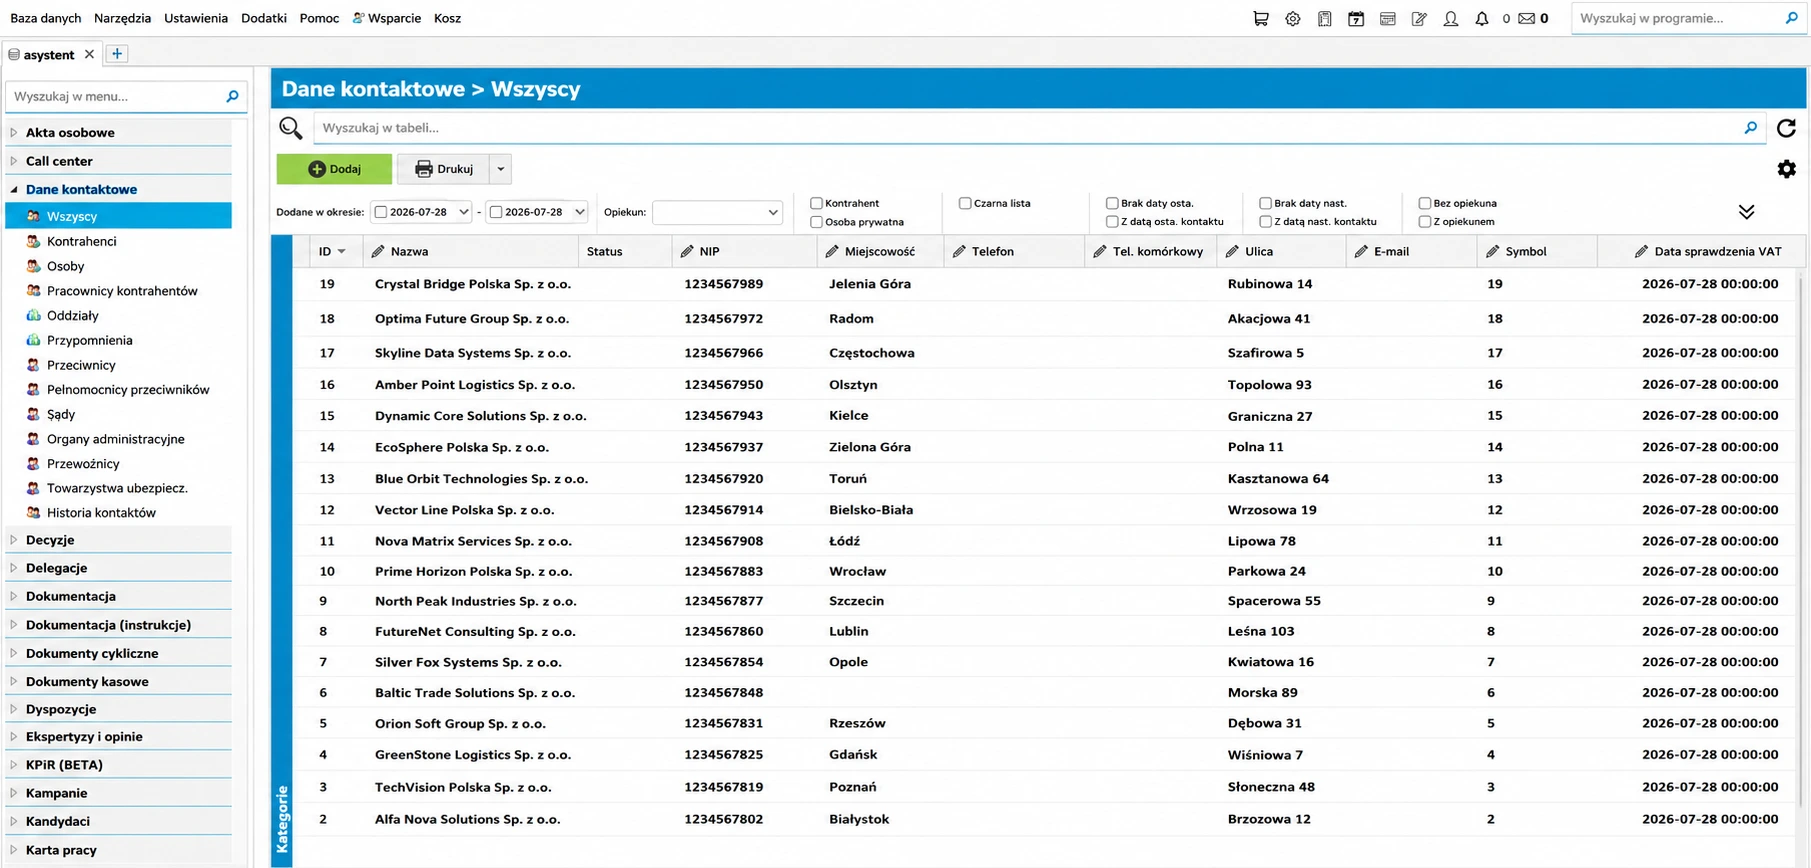Image resolution: width=1811 pixels, height=868 pixels.
Task: Click the green Dodaj button
Action: click(x=334, y=169)
